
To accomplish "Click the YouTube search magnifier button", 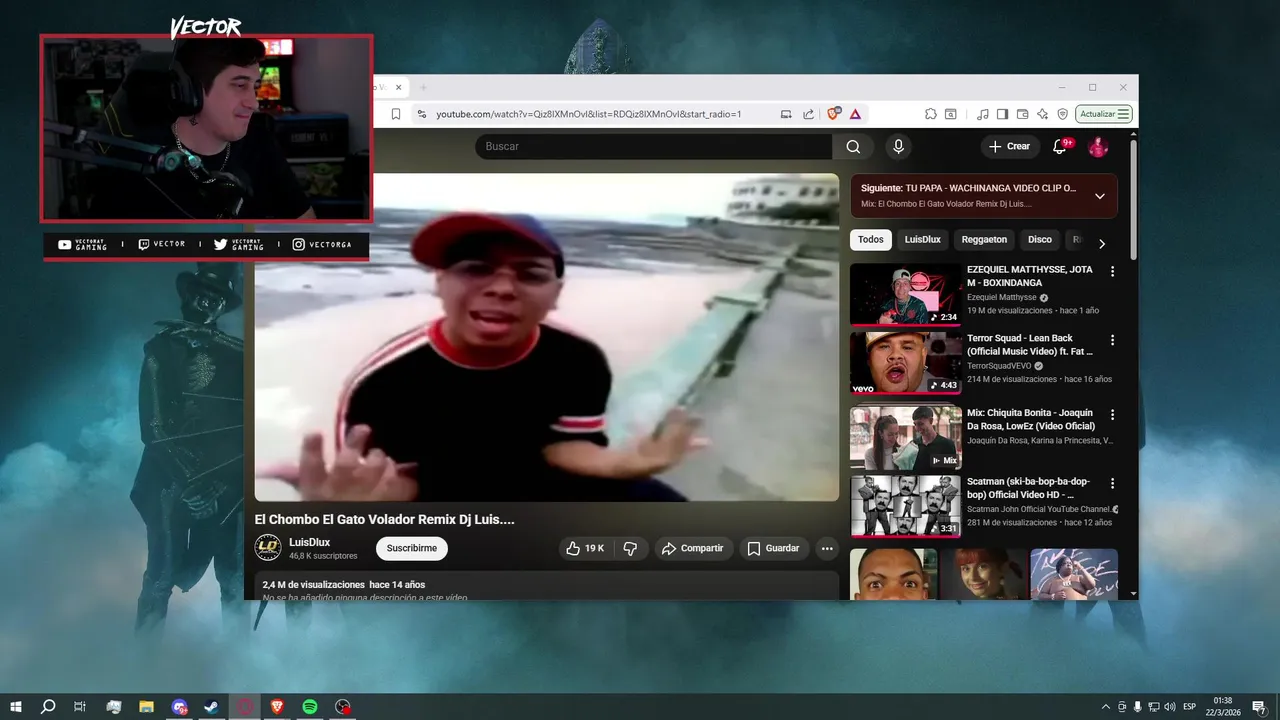I will (853, 147).
